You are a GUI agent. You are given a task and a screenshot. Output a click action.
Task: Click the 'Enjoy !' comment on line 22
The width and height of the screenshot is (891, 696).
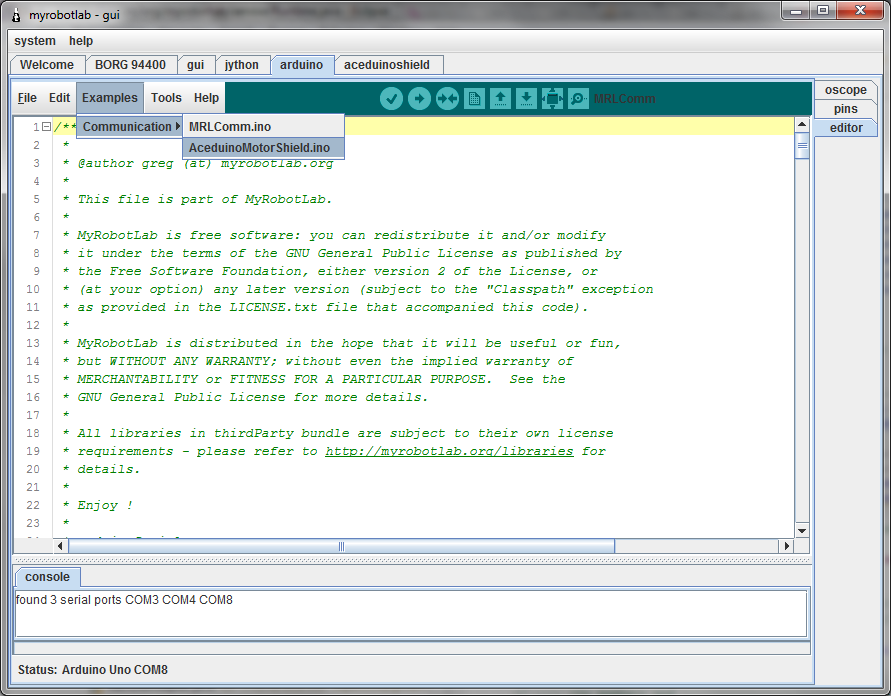(105, 505)
